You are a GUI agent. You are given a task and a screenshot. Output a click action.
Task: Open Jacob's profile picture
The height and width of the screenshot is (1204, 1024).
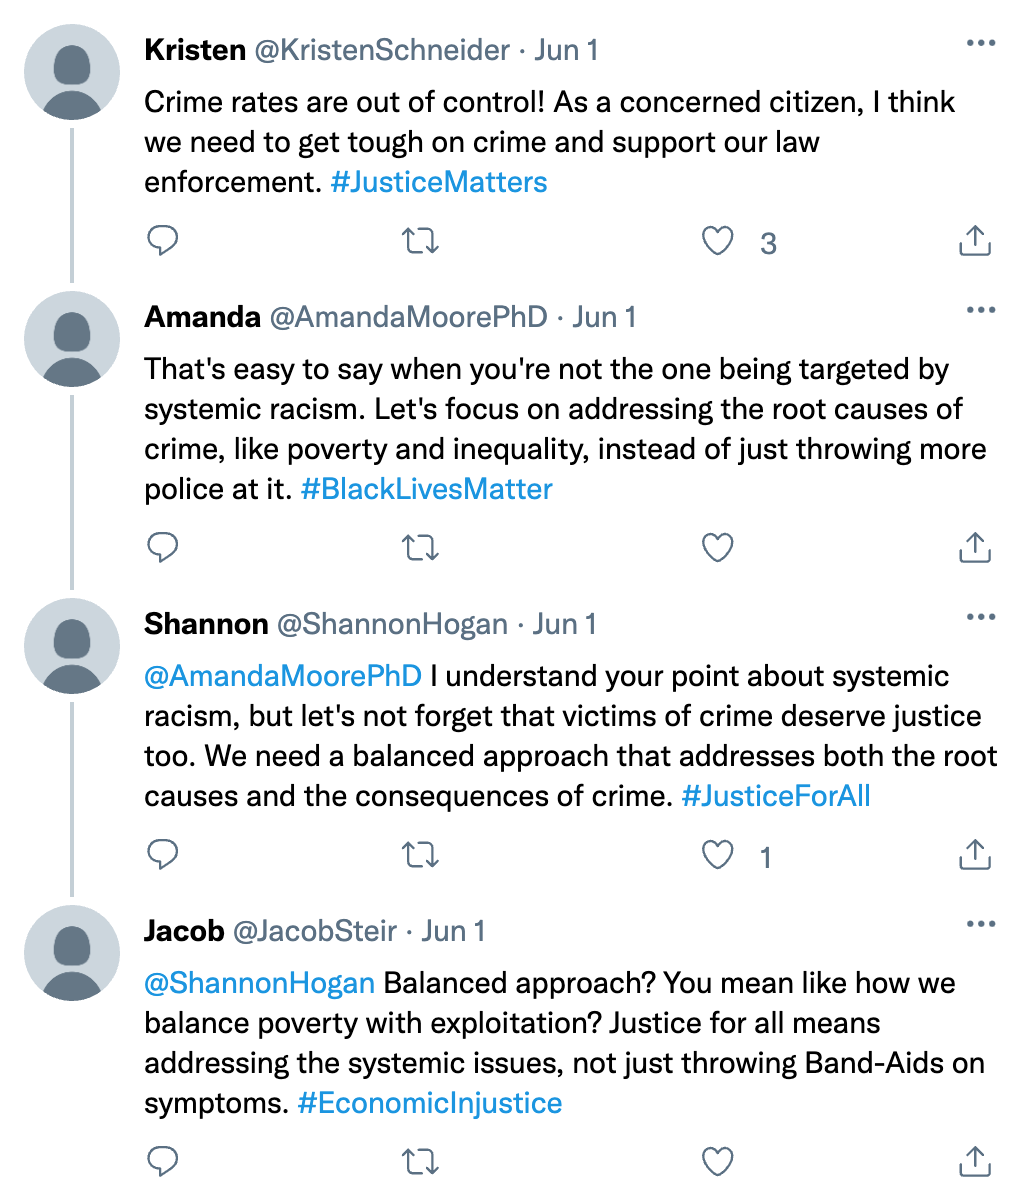pyautogui.click(x=72, y=953)
